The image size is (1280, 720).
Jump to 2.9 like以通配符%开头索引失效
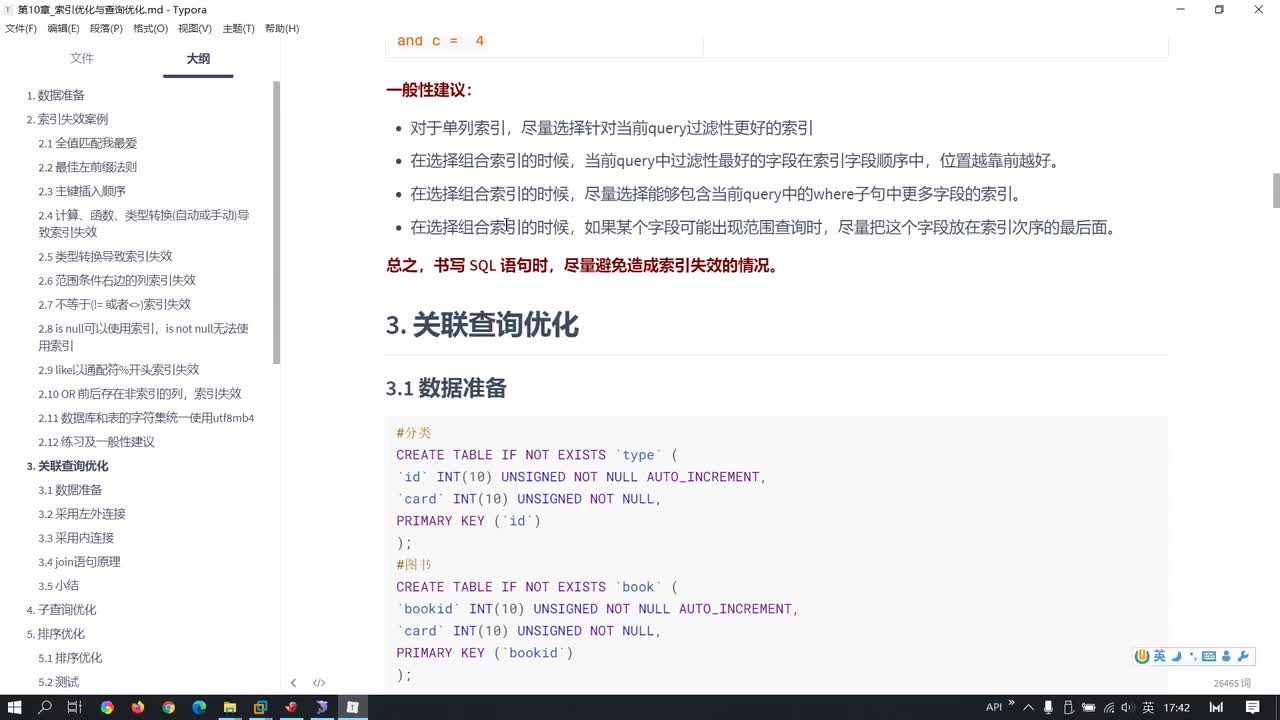coord(119,369)
